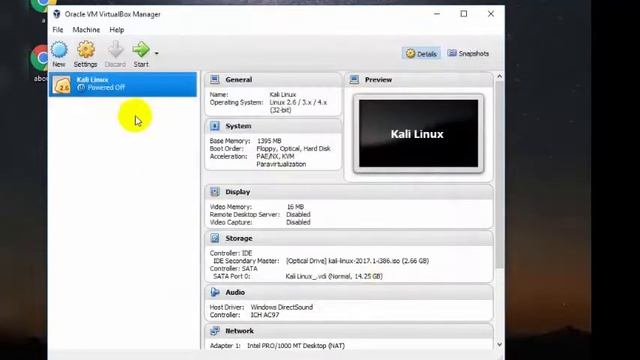The width and height of the screenshot is (640, 360).
Task: Click the Video Memory value 16 MB
Action: (295, 207)
